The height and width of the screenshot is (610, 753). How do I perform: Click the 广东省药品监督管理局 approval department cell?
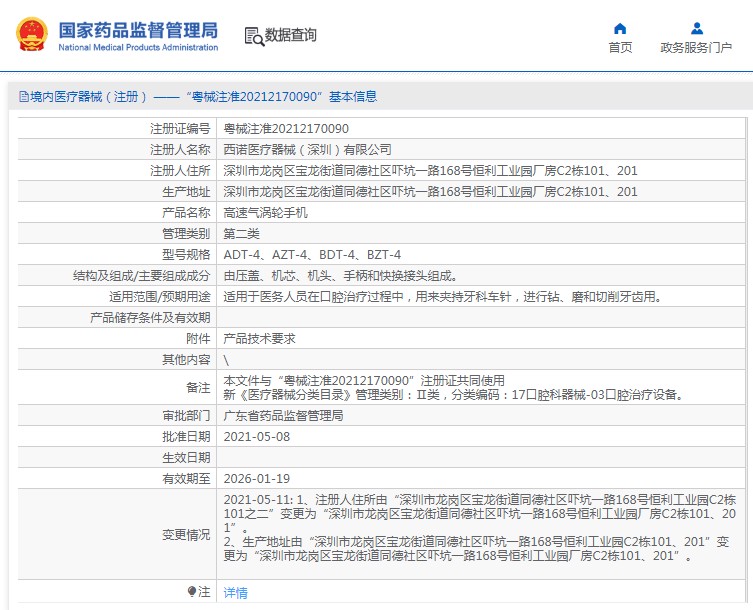pyautogui.click(x=283, y=415)
